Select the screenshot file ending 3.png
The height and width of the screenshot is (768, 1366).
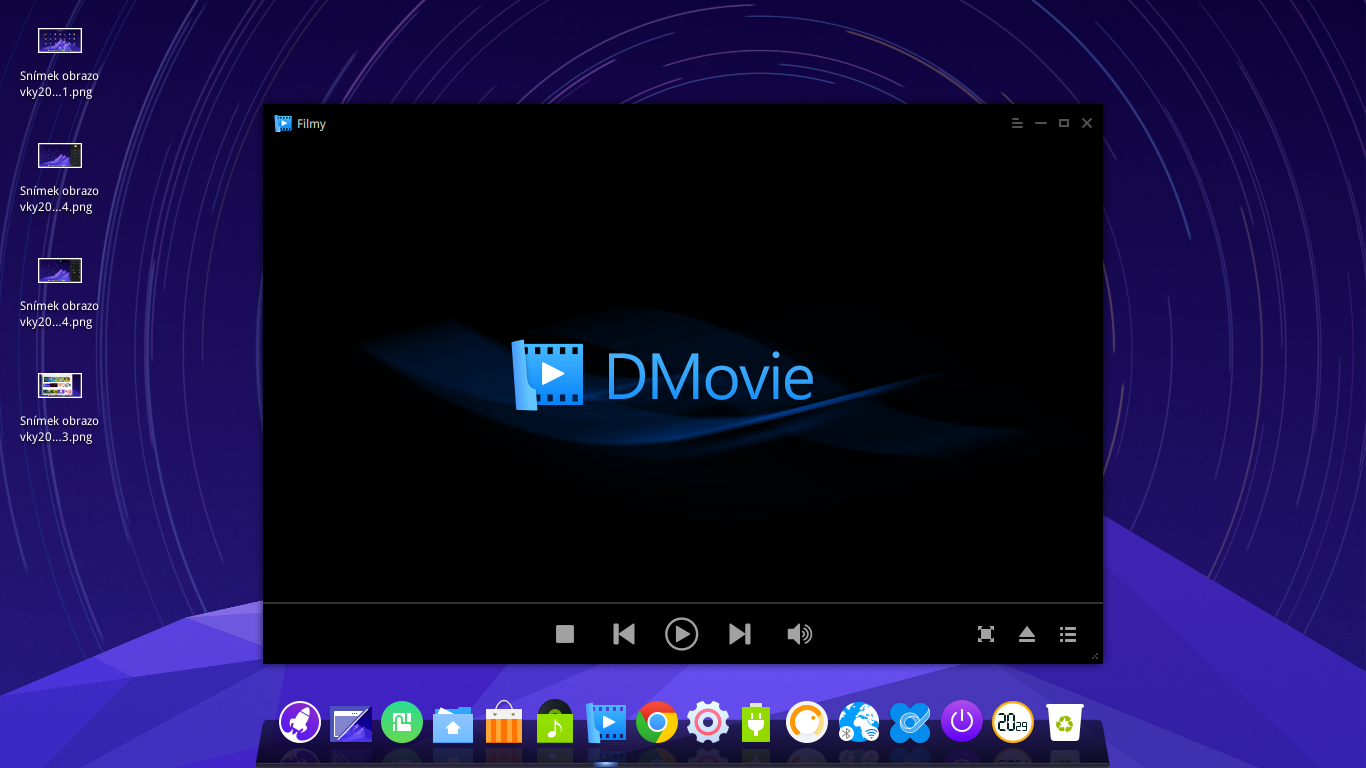(x=60, y=407)
